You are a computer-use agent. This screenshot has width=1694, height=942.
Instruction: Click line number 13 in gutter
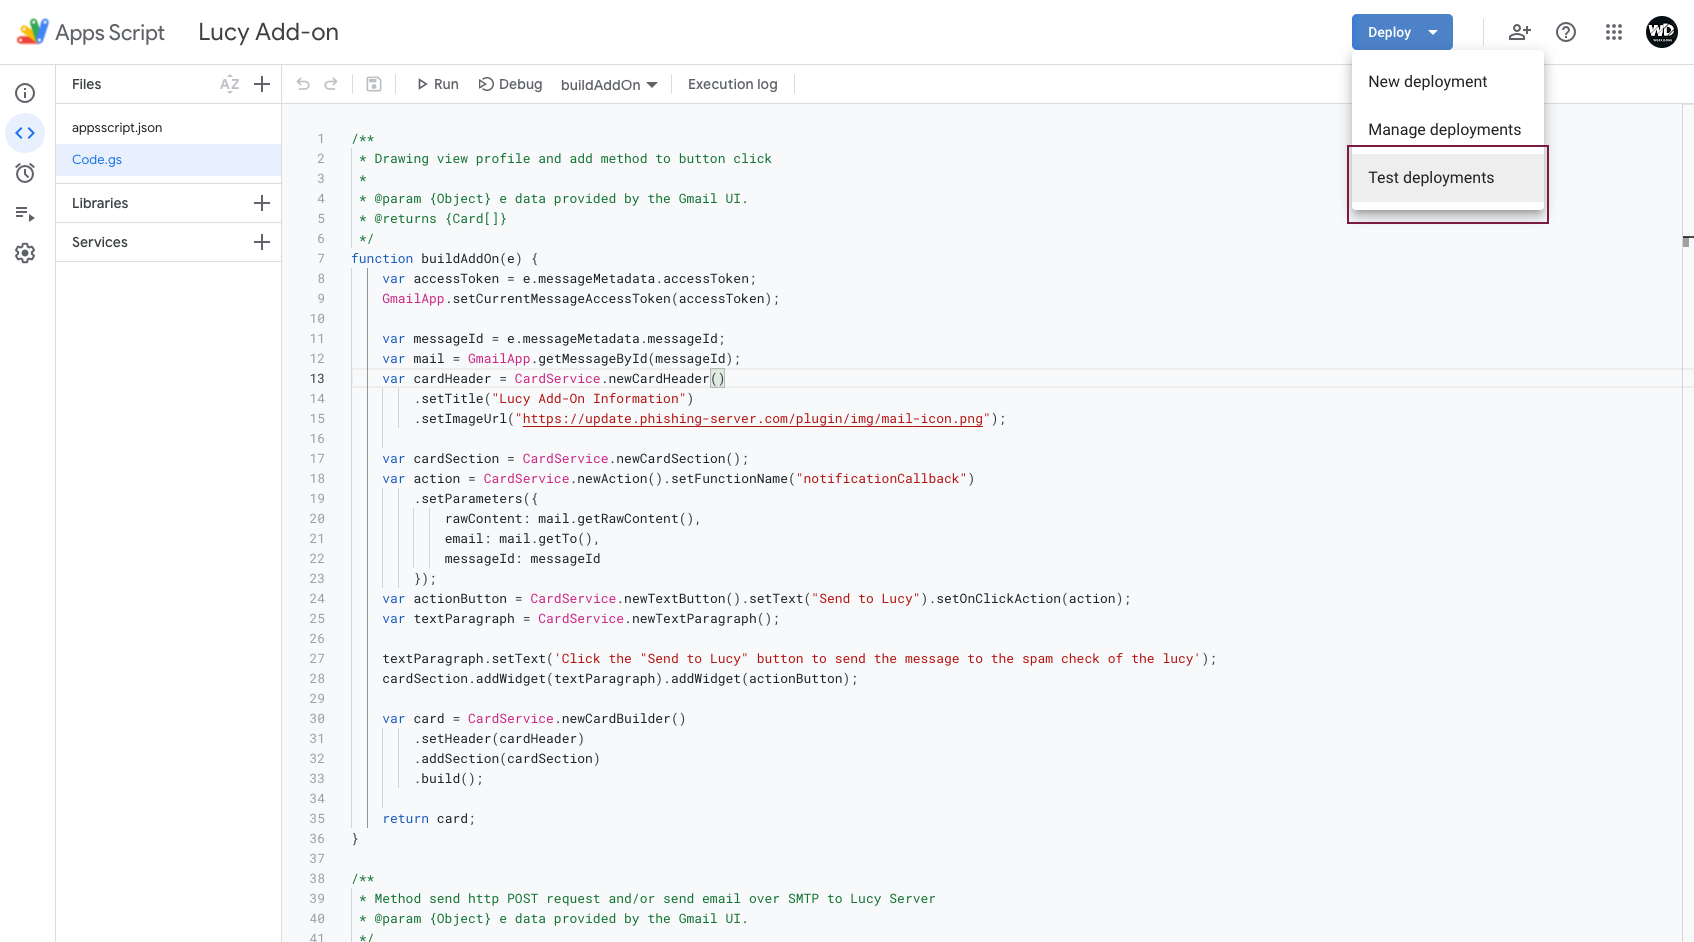317,379
